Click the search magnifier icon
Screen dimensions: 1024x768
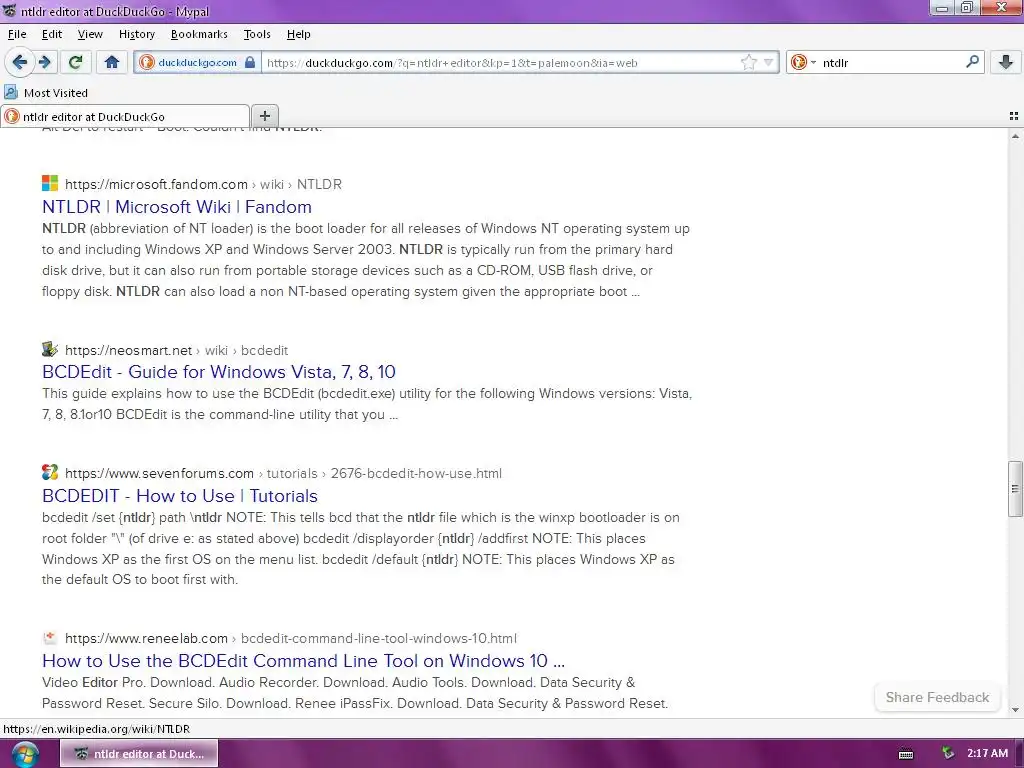click(972, 62)
